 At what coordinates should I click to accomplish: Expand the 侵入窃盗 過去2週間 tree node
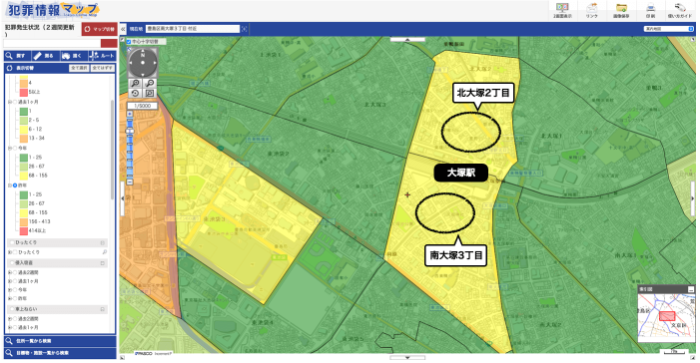click(10, 272)
